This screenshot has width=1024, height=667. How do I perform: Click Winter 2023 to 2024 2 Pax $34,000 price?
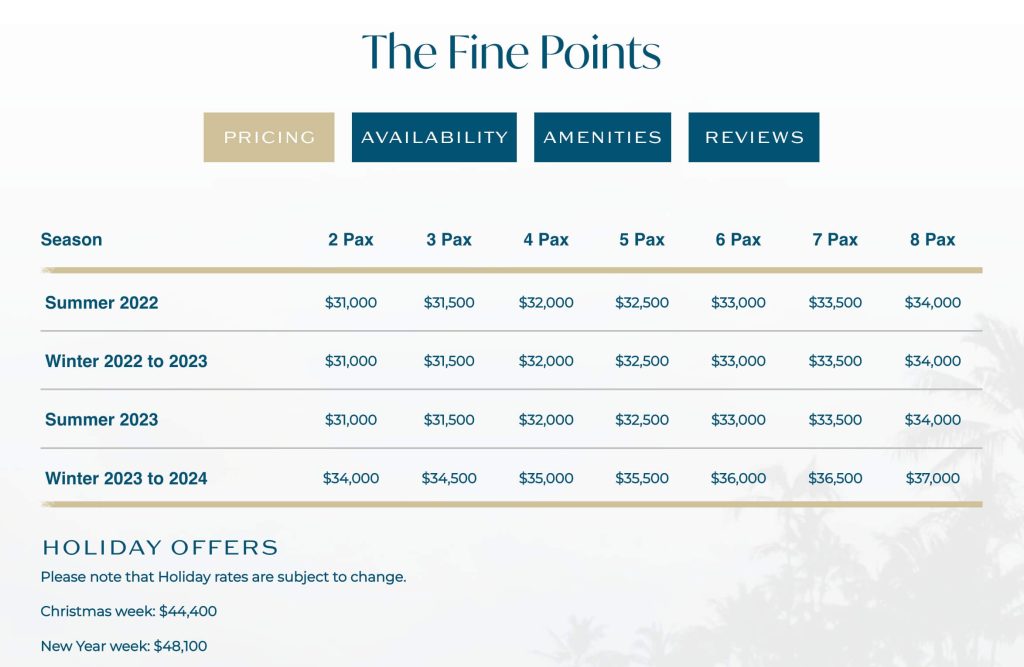coord(351,478)
